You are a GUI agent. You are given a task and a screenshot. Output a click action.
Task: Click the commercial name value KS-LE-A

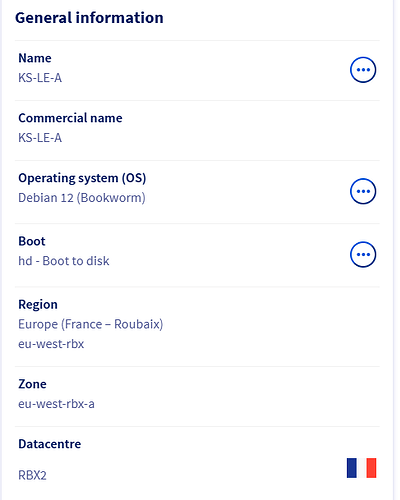click(40, 138)
